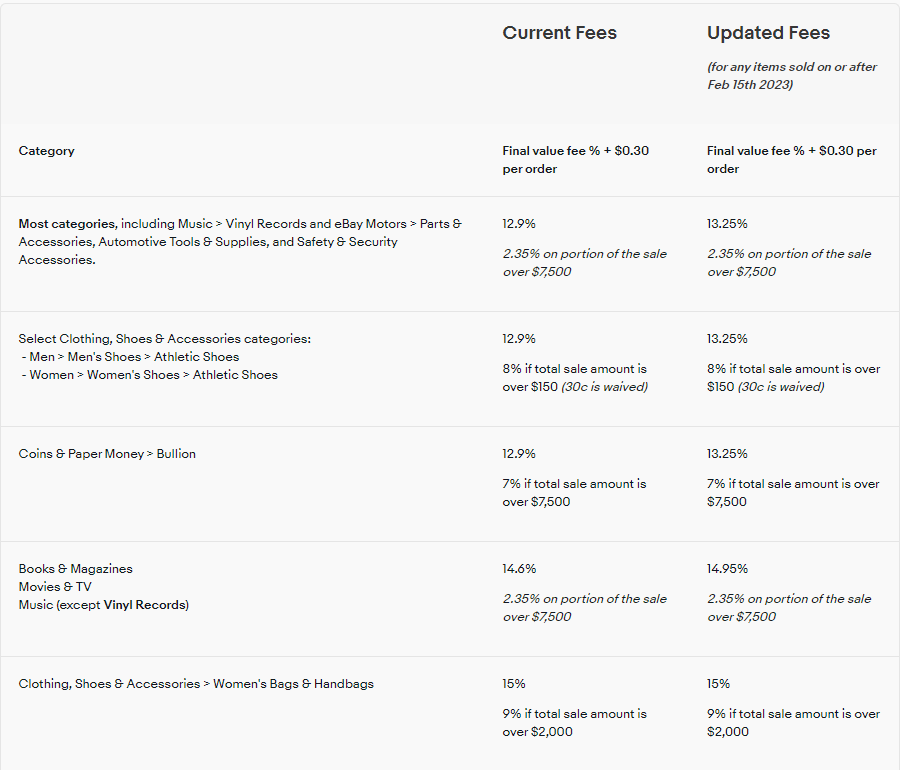900x770 pixels.
Task: Click "Music (except Vinyl Records)" text
Action: pyautogui.click(x=103, y=605)
